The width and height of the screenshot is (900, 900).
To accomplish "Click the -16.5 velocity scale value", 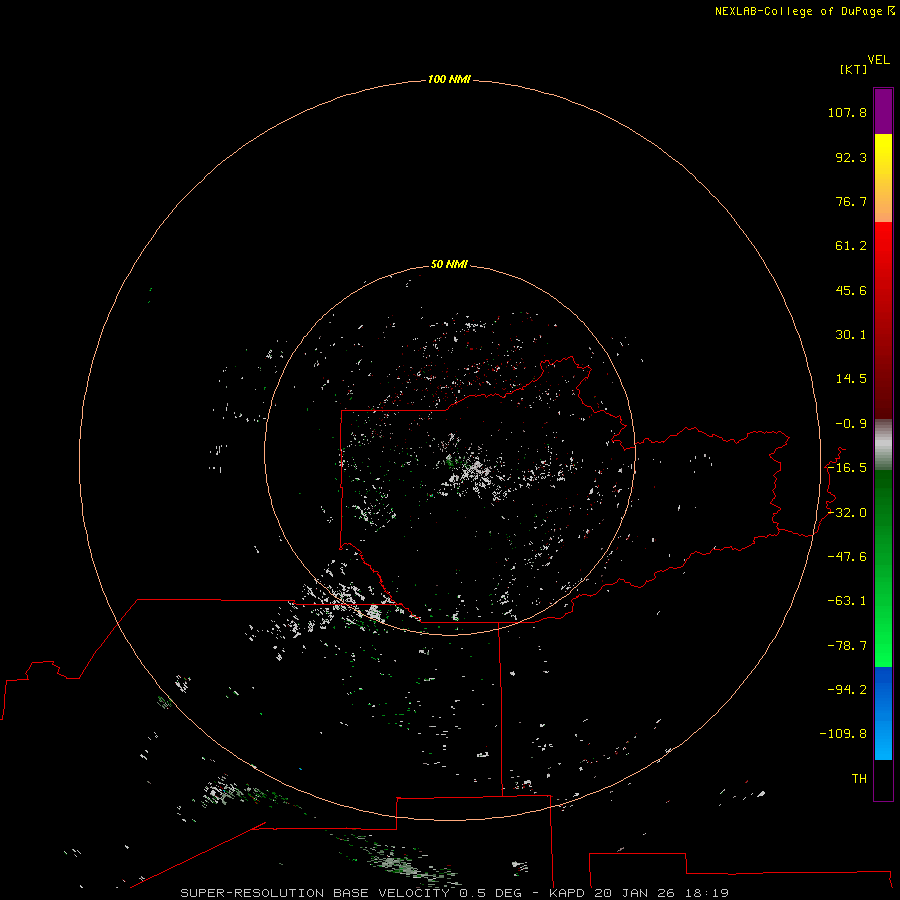I will point(847,468).
